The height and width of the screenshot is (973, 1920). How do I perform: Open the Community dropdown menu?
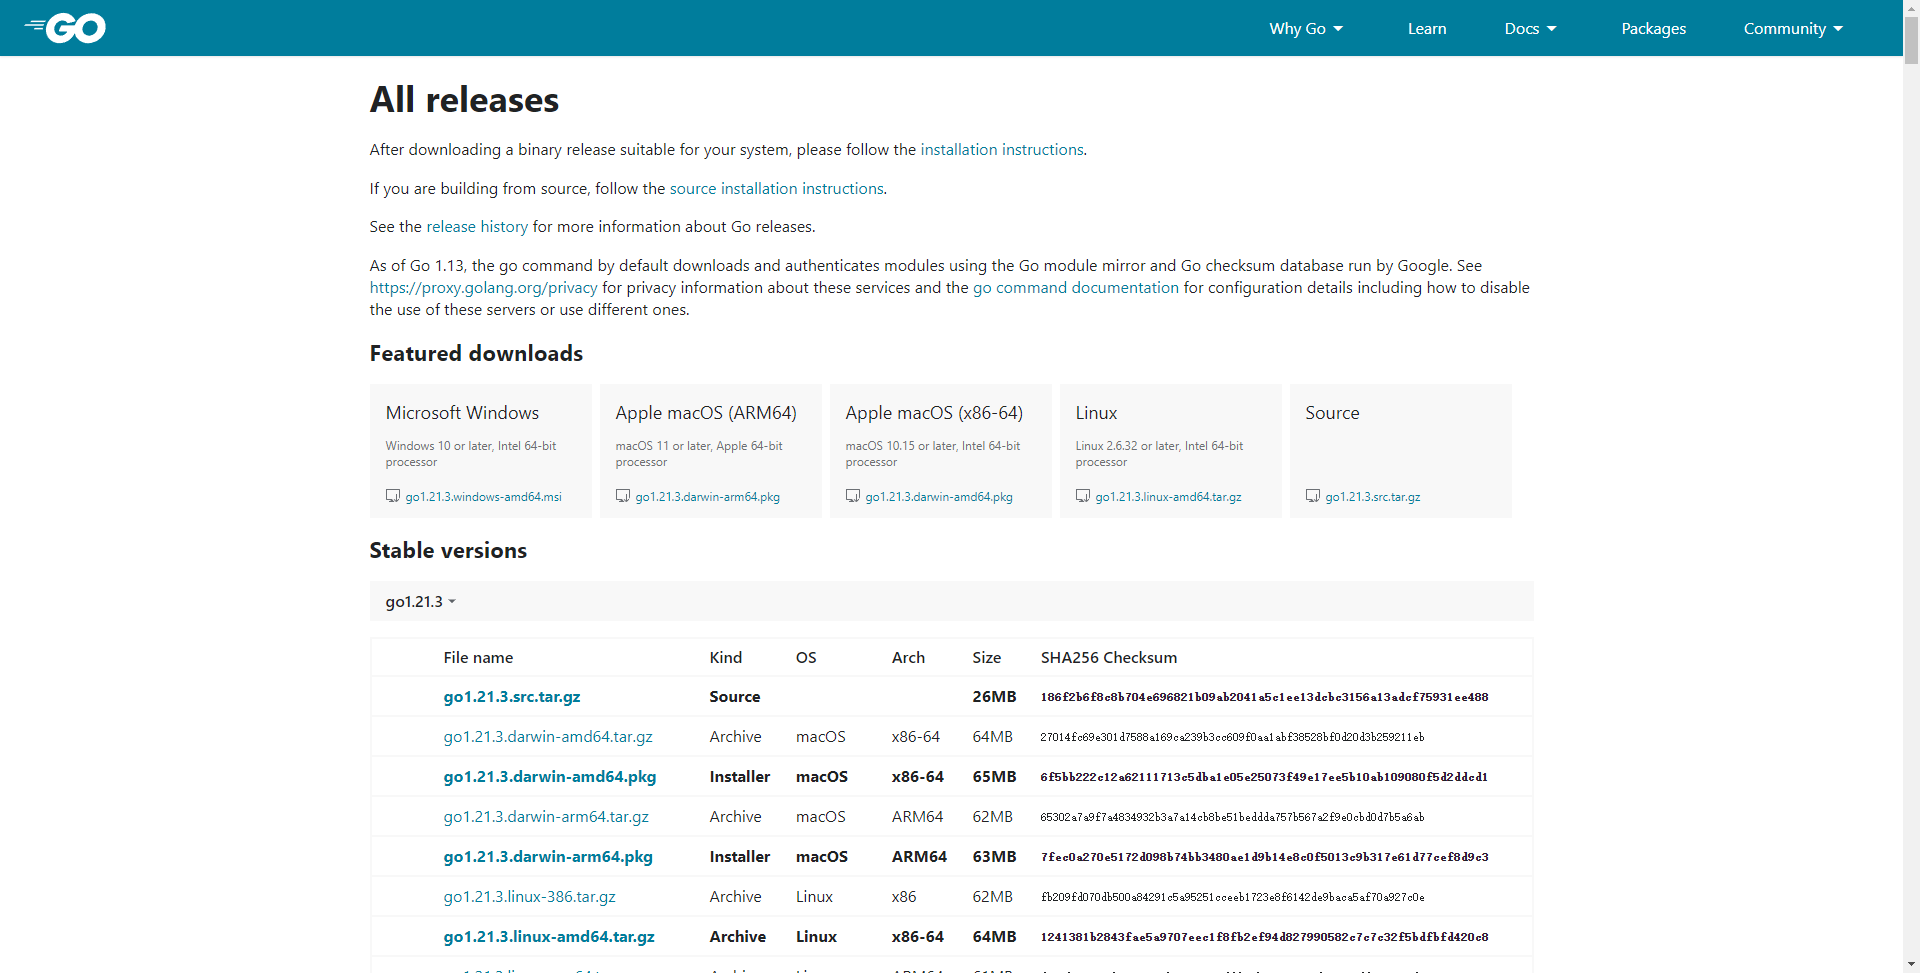(x=1792, y=28)
